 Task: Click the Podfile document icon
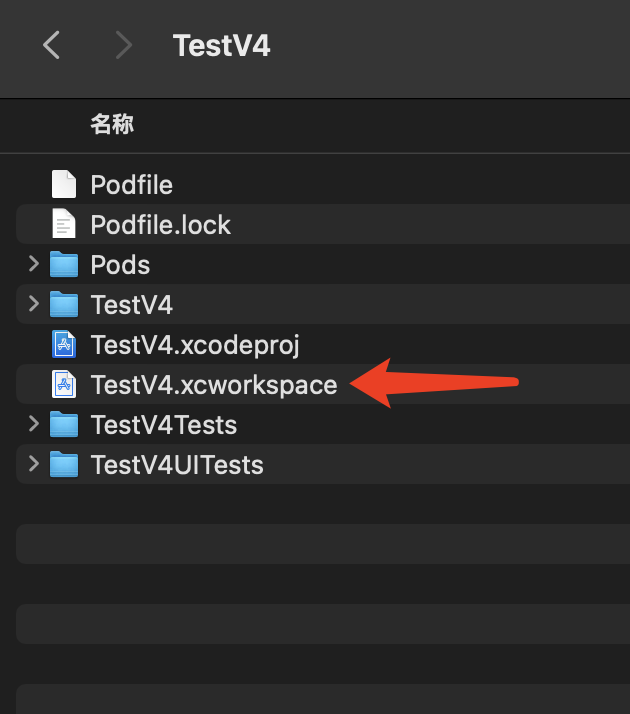coord(64,185)
